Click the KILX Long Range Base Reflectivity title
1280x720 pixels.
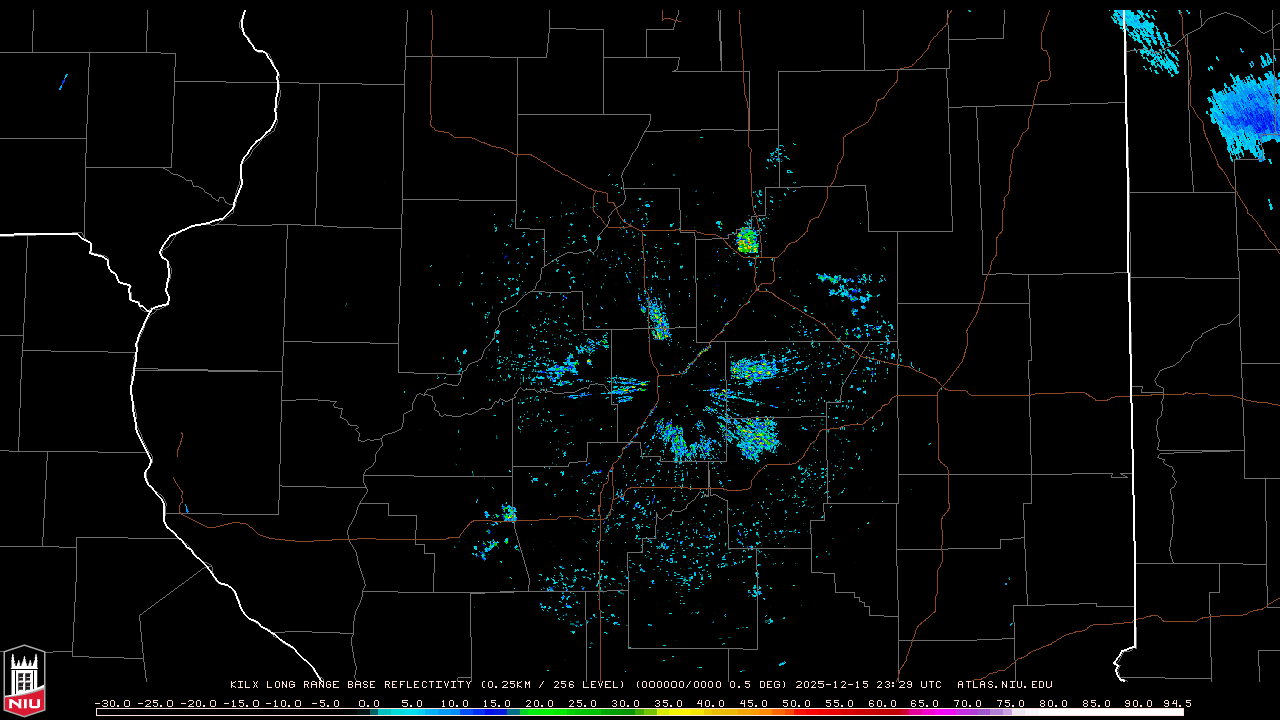pos(350,685)
